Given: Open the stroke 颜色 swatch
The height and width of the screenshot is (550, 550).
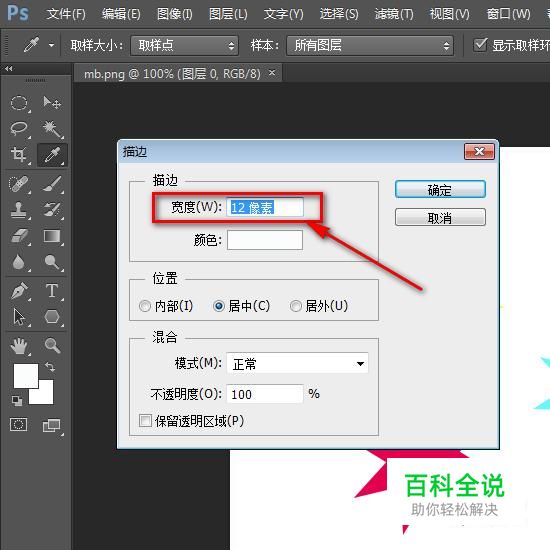Looking at the screenshot, I should pos(265,240).
